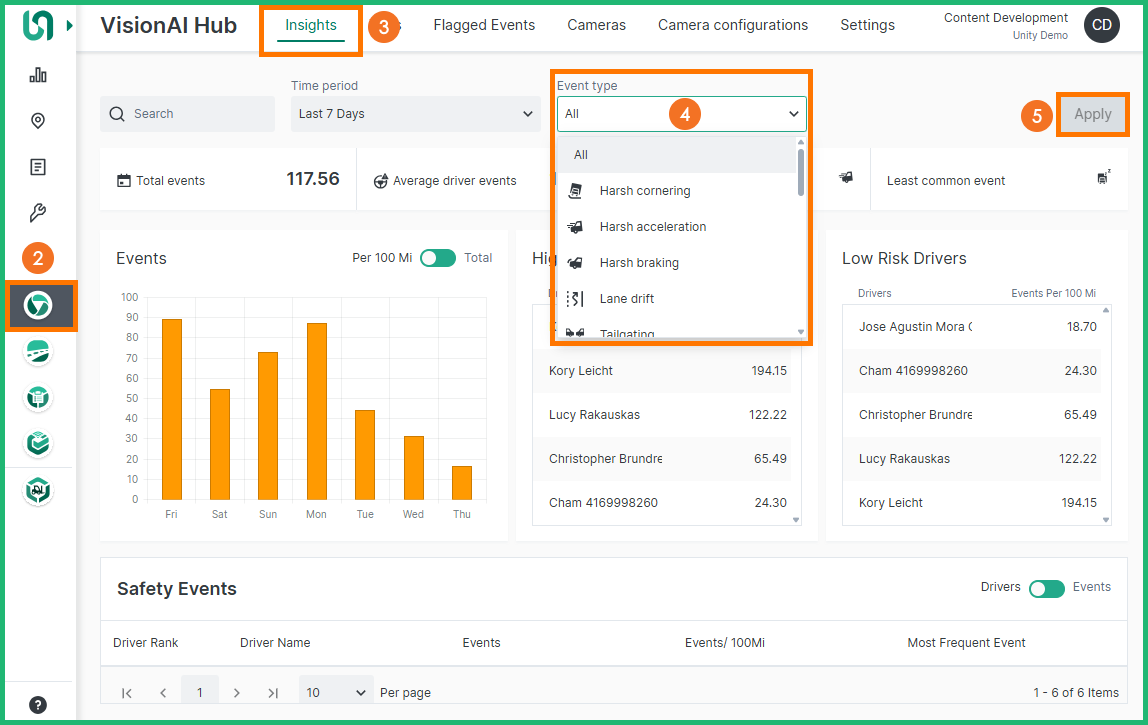Viewport: 1148px width, 725px height.
Task: Switch to the Flagged Events tab
Action: pos(484,25)
